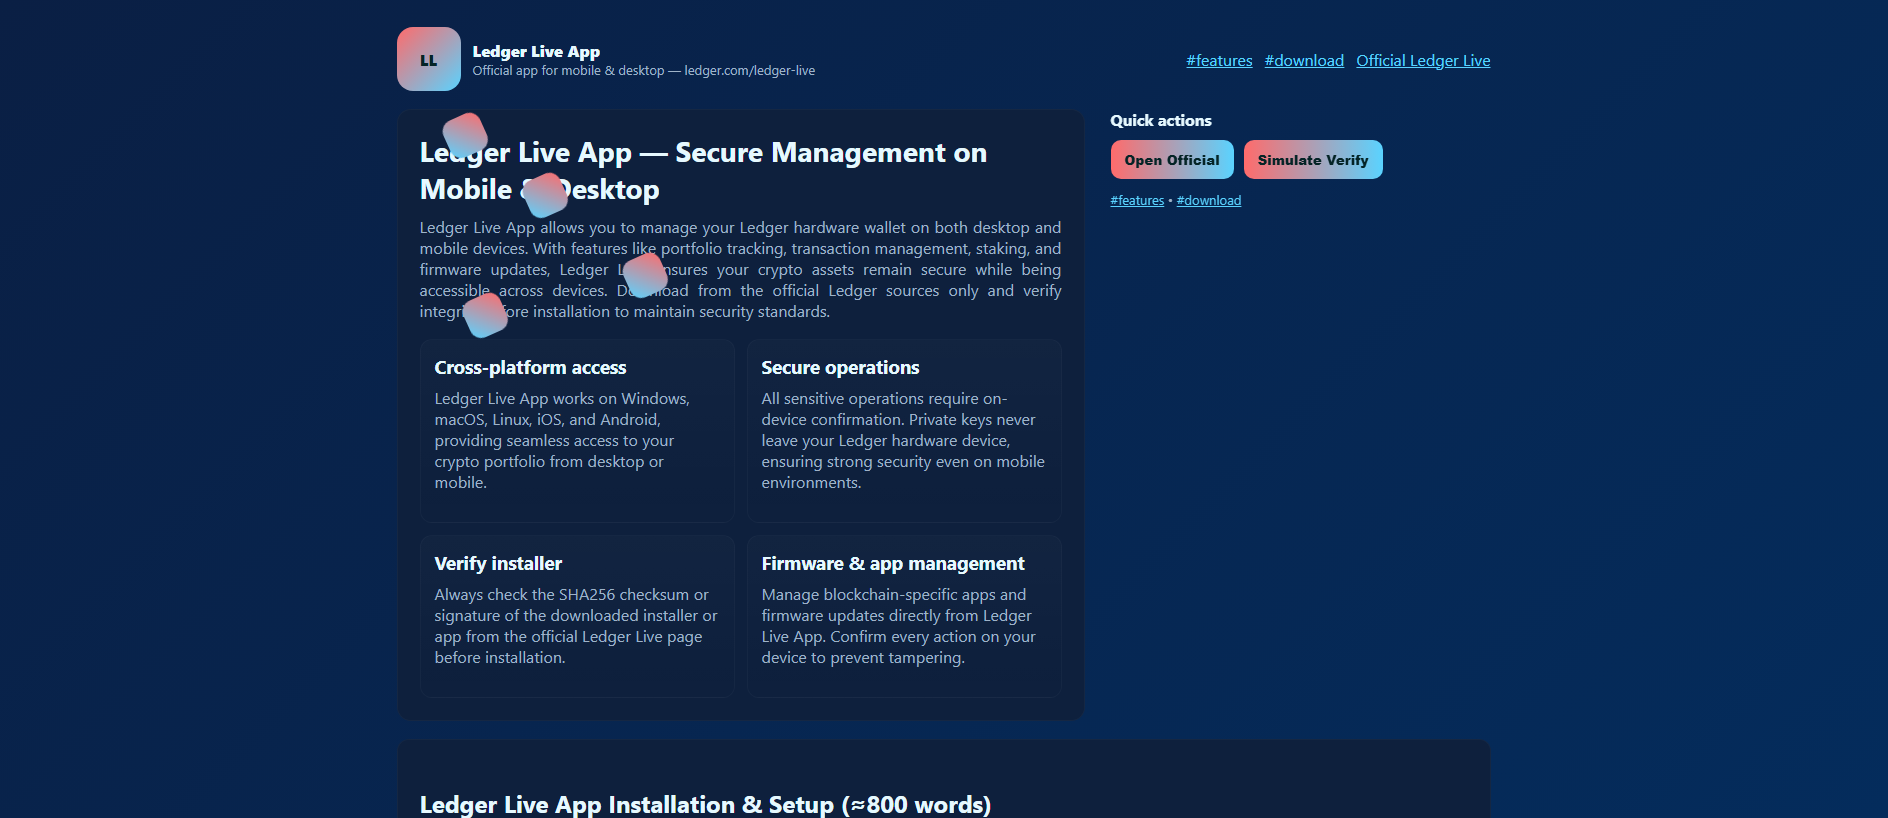Select the Secure operations card heading

tap(840, 368)
